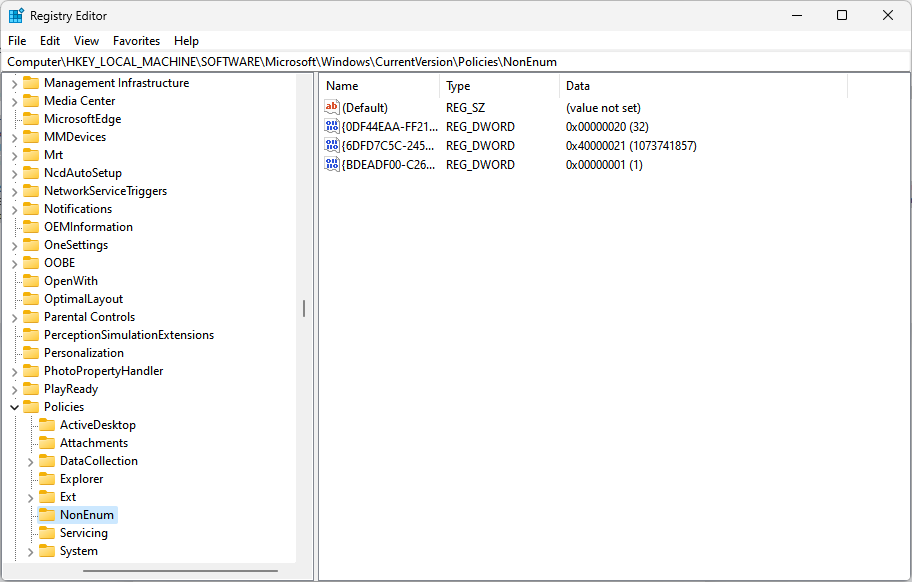Click the Servicing folder icon

click(x=47, y=533)
